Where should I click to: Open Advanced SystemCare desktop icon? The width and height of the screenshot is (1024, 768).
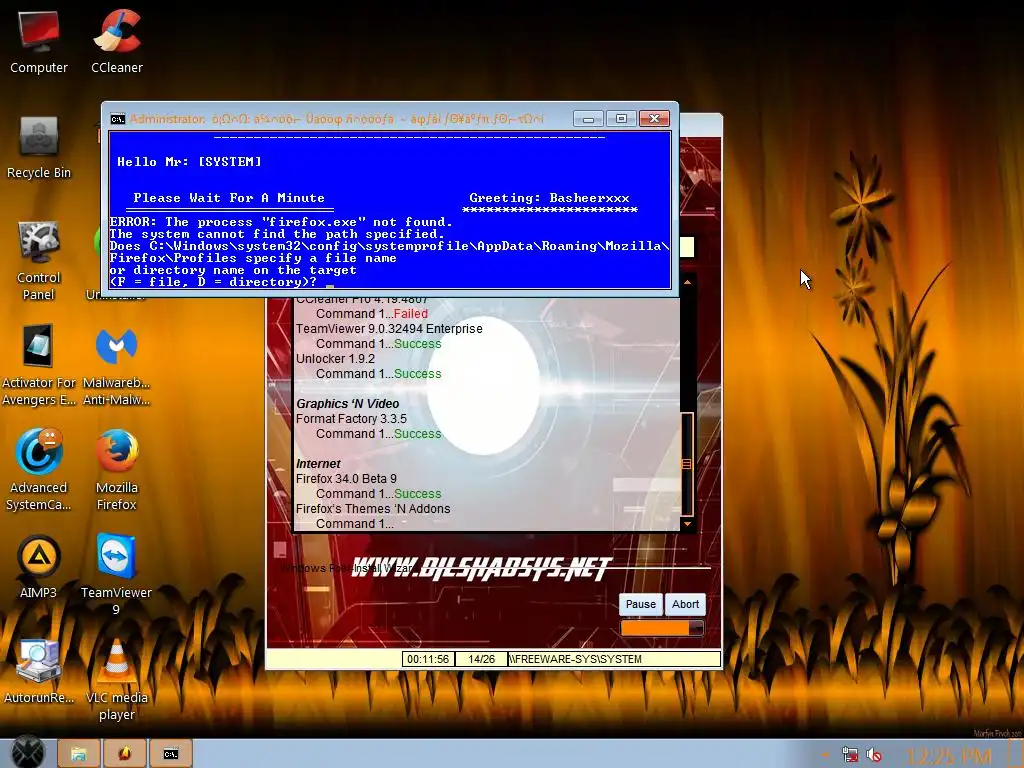click(x=39, y=470)
